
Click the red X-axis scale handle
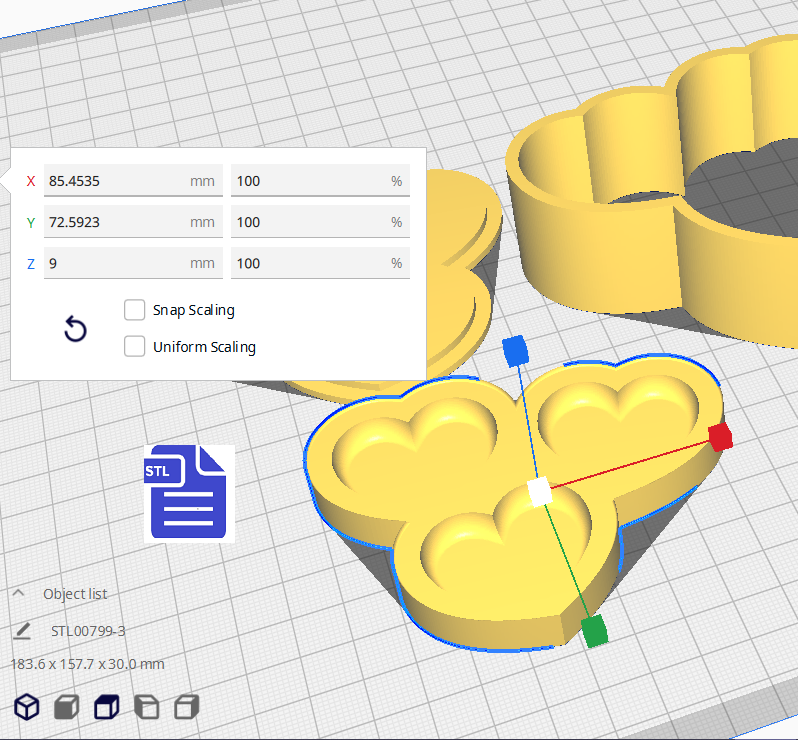(720, 437)
